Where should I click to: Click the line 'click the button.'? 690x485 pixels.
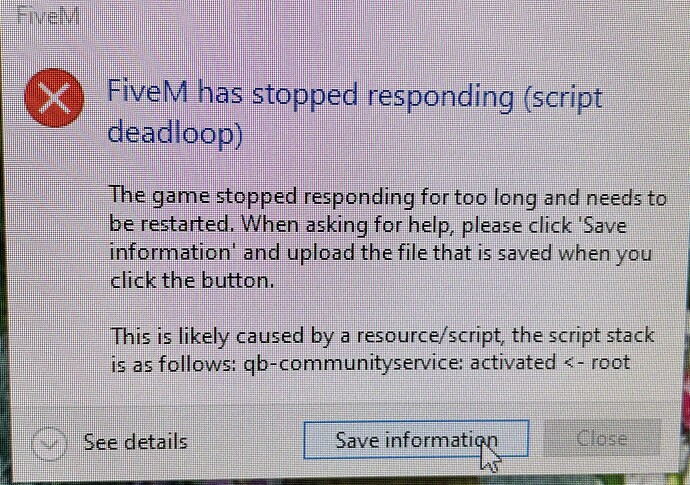pyautogui.click(x=192, y=280)
